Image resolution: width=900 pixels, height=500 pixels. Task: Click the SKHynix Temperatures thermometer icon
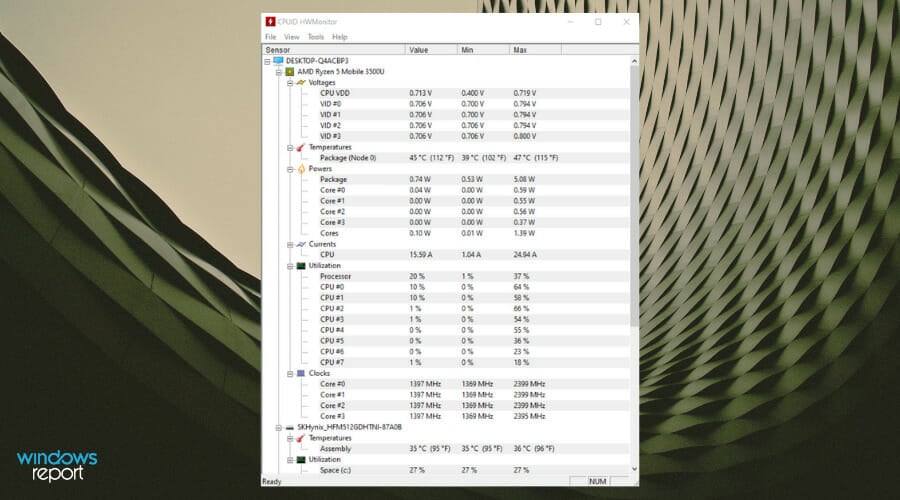(301, 438)
